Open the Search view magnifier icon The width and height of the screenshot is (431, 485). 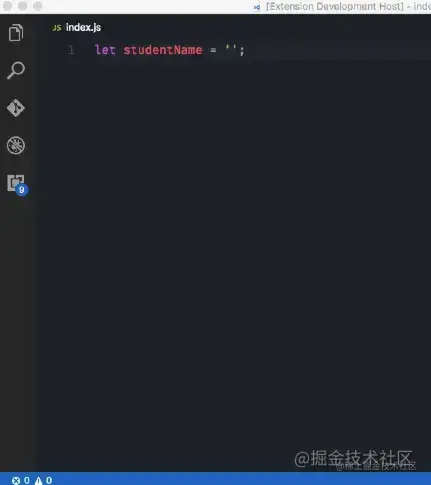click(x=16, y=70)
